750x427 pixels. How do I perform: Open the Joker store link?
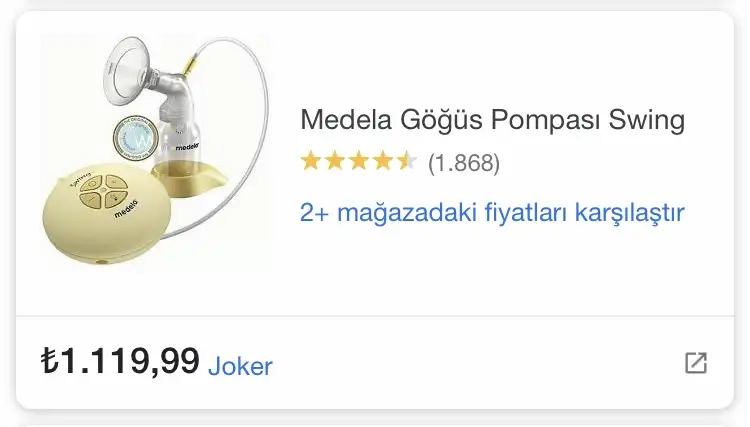click(240, 366)
